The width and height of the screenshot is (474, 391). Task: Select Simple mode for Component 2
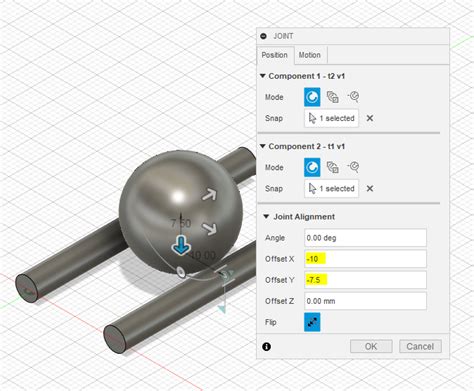pyautogui.click(x=312, y=167)
